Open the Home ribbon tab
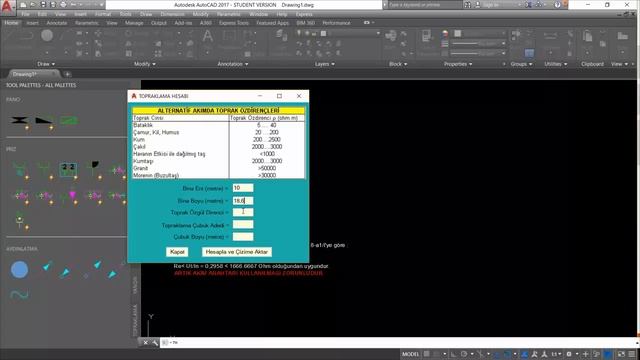This screenshot has width=640, height=360. [11, 23]
